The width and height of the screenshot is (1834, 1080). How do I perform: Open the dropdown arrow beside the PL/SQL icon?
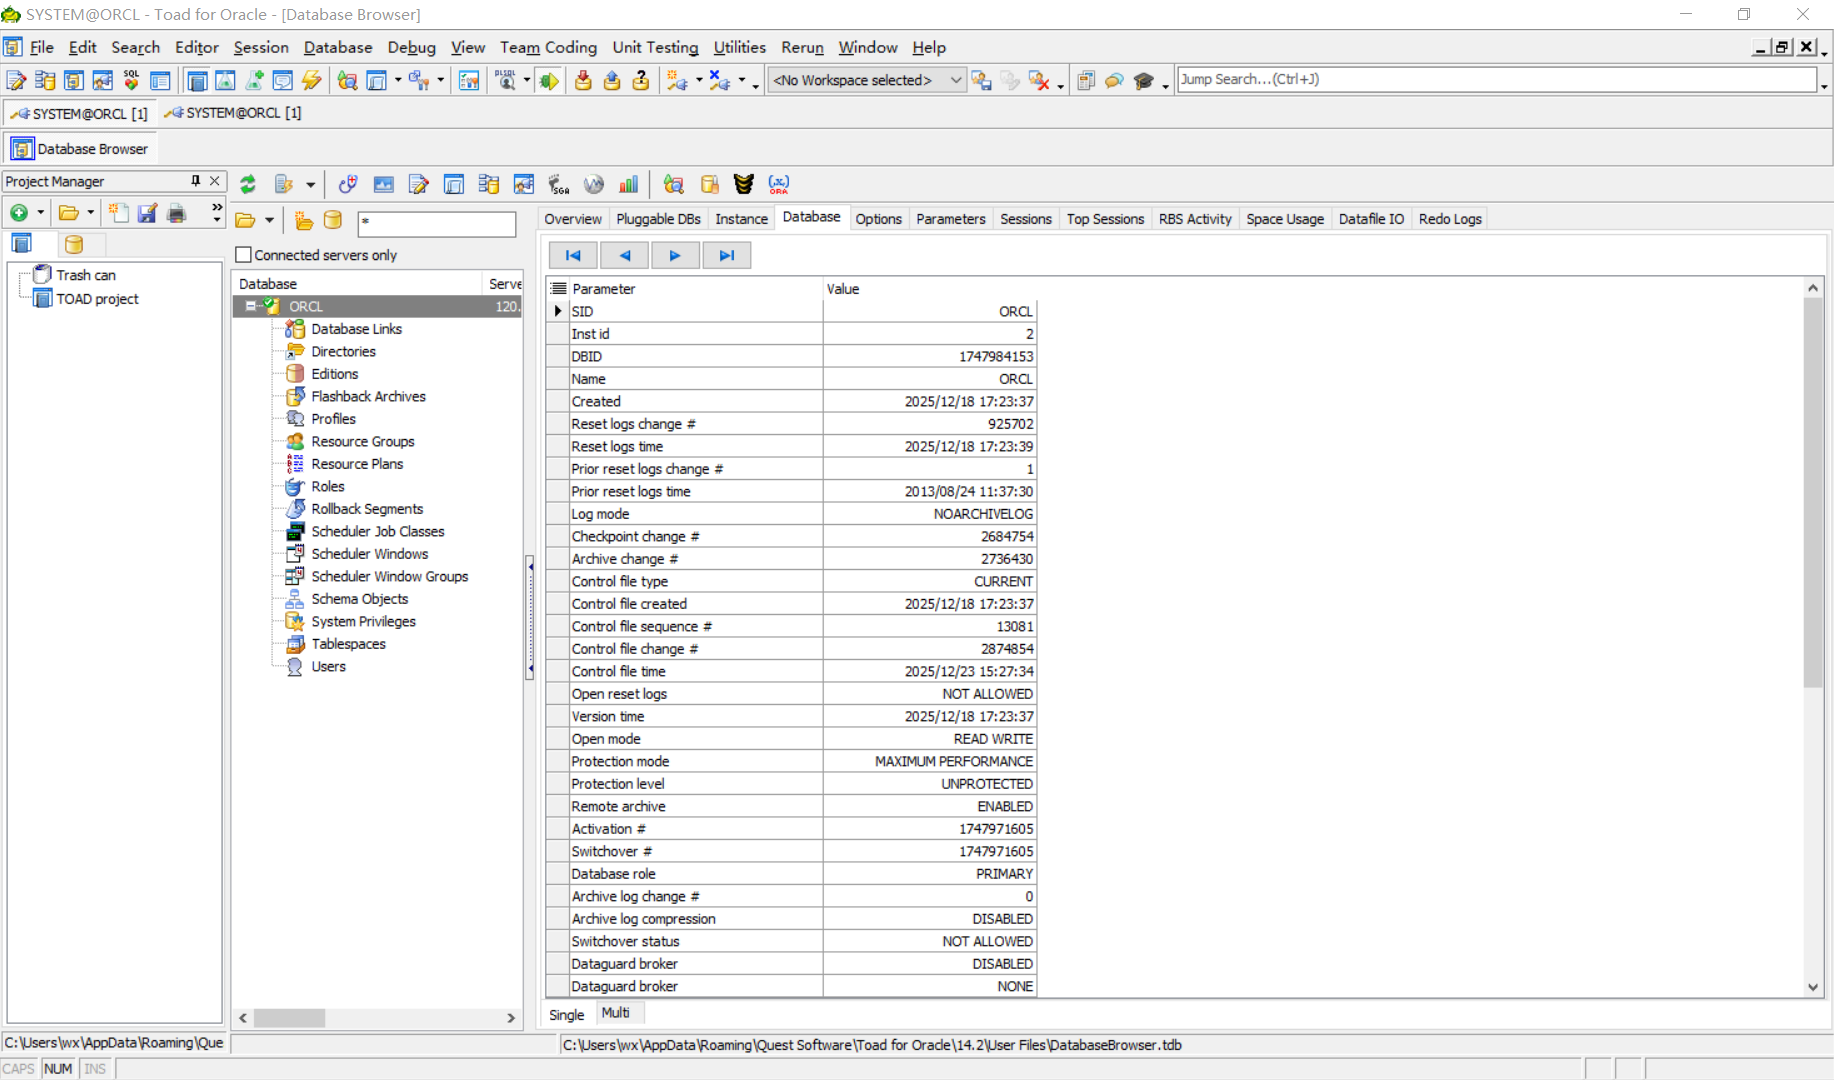pyautogui.click(x=527, y=81)
